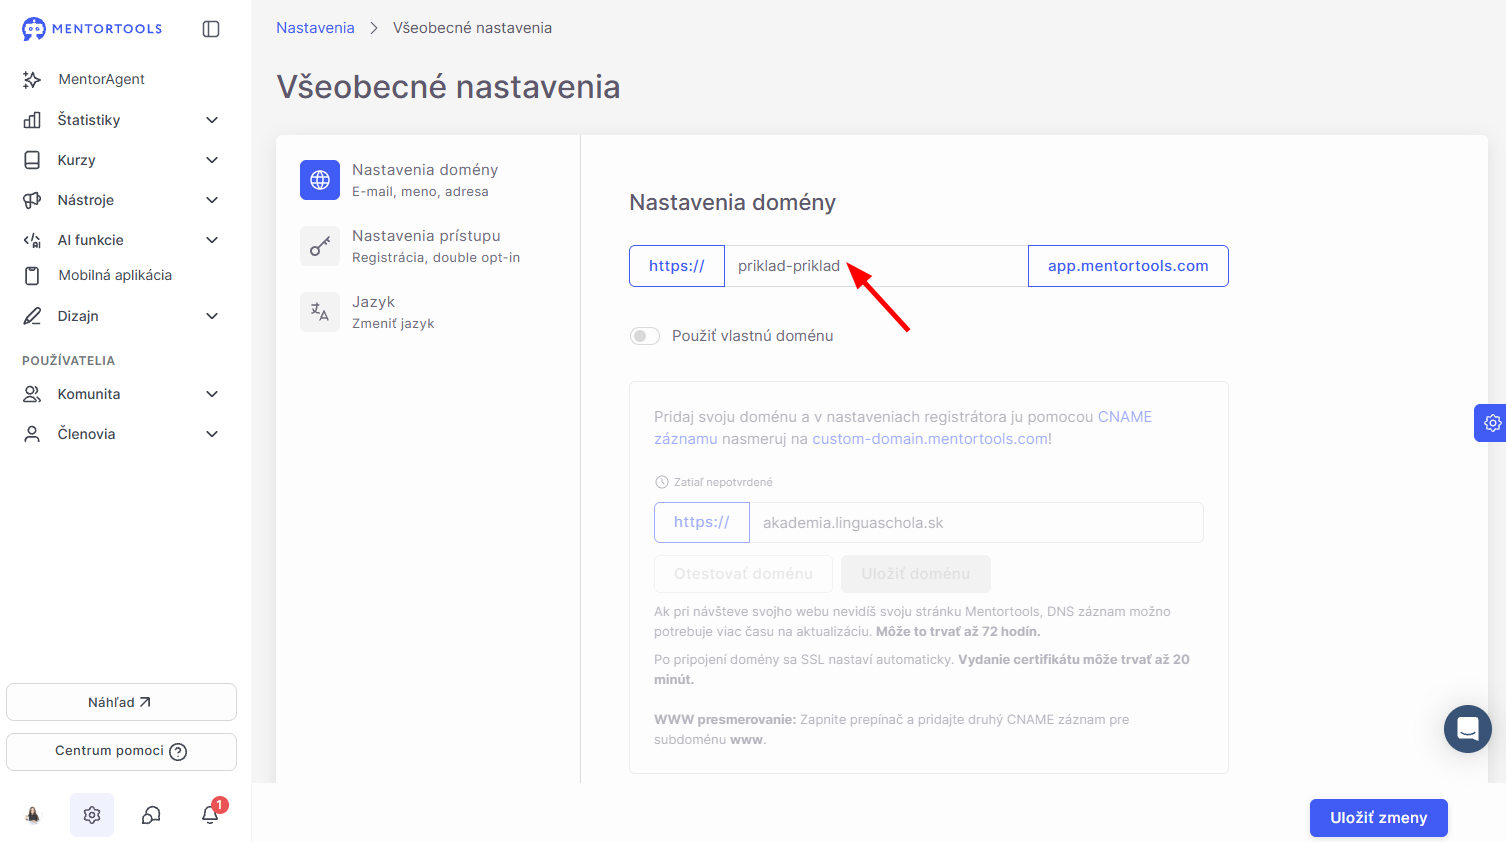Open the chat bubbles icon in bottom bar
Image resolution: width=1506 pixels, height=842 pixels.
[151, 815]
